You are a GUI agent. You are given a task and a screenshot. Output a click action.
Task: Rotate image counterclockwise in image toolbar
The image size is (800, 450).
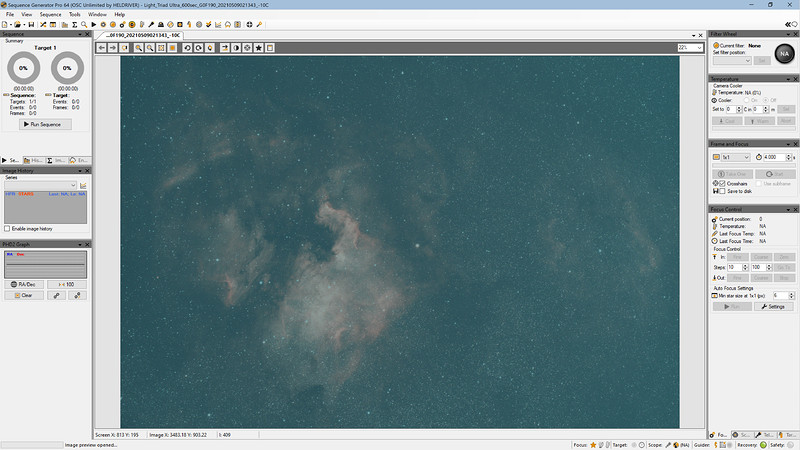pyautogui.click(x=187, y=47)
